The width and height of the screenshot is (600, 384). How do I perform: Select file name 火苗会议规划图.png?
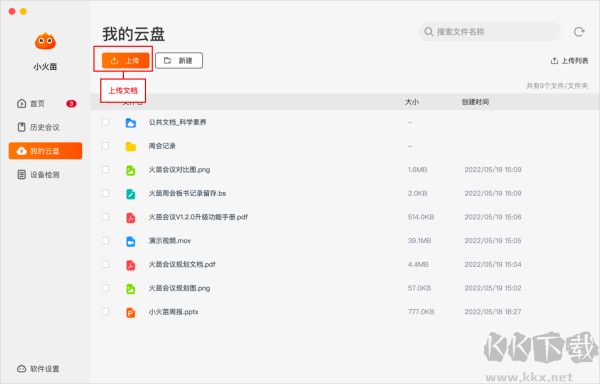click(179, 288)
